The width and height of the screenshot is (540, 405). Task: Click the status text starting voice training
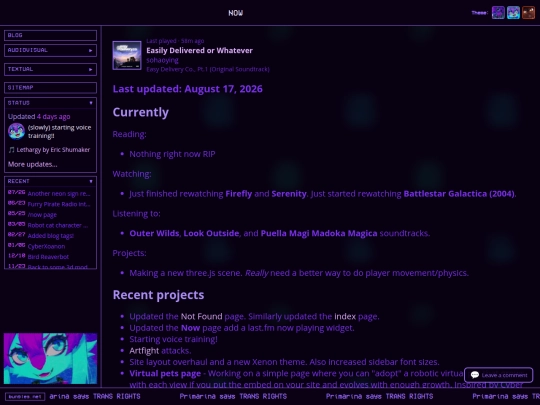click(59, 132)
